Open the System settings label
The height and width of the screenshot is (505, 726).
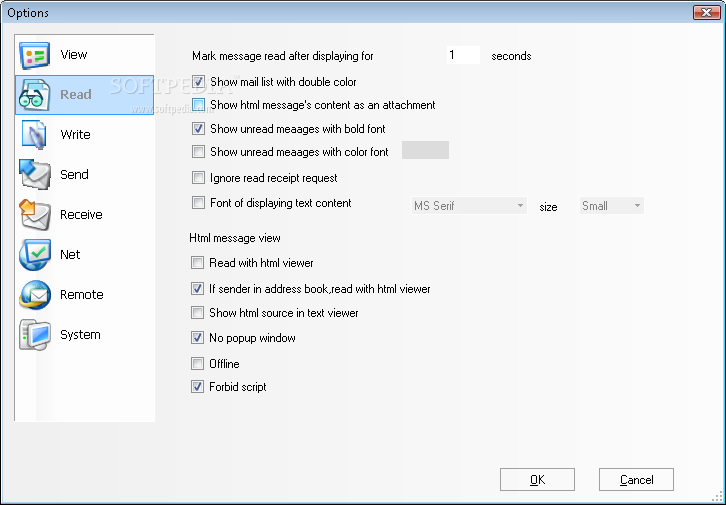(80, 335)
